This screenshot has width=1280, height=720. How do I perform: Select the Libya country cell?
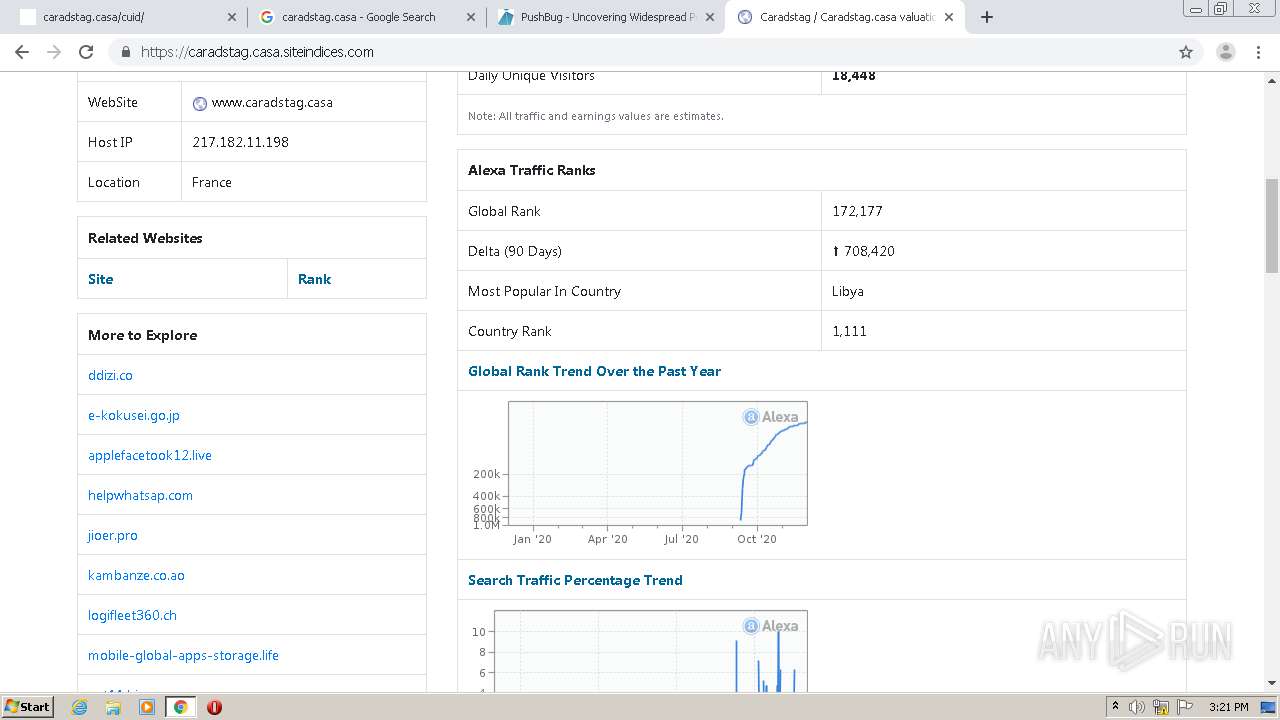pyautogui.click(x=1003, y=291)
